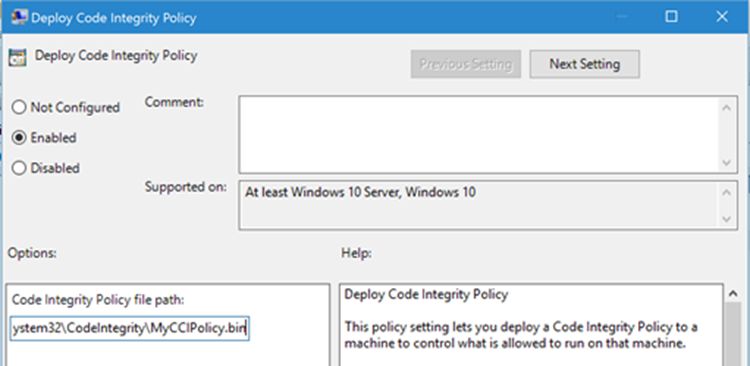Close the Deploy Code Integrity Policy dialog
The height and width of the screenshot is (366, 750).
point(722,17)
